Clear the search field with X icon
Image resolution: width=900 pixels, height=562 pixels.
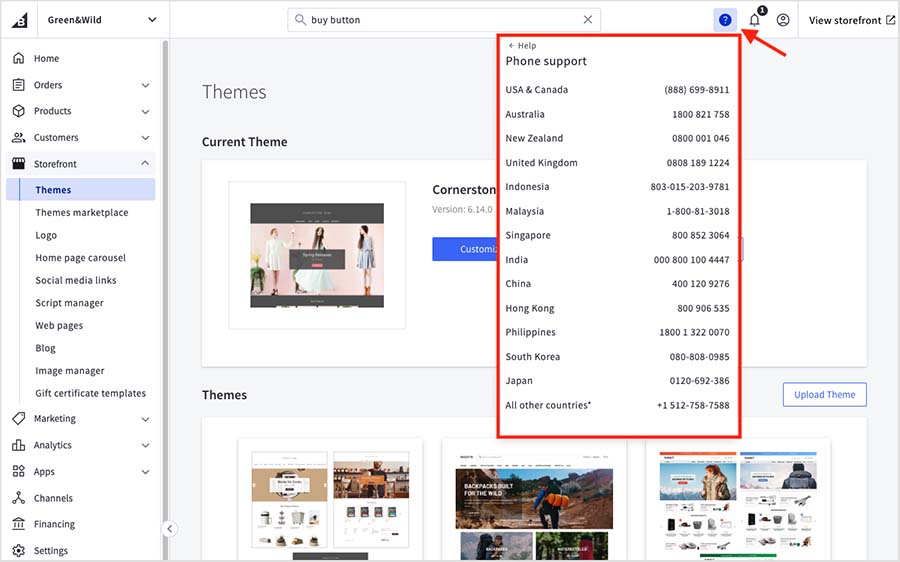[x=588, y=20]
